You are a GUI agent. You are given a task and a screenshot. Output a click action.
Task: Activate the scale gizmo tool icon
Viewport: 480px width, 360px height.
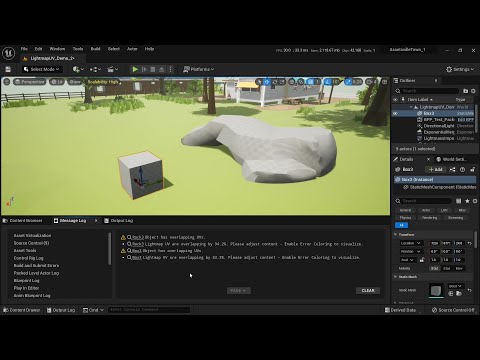282,82
